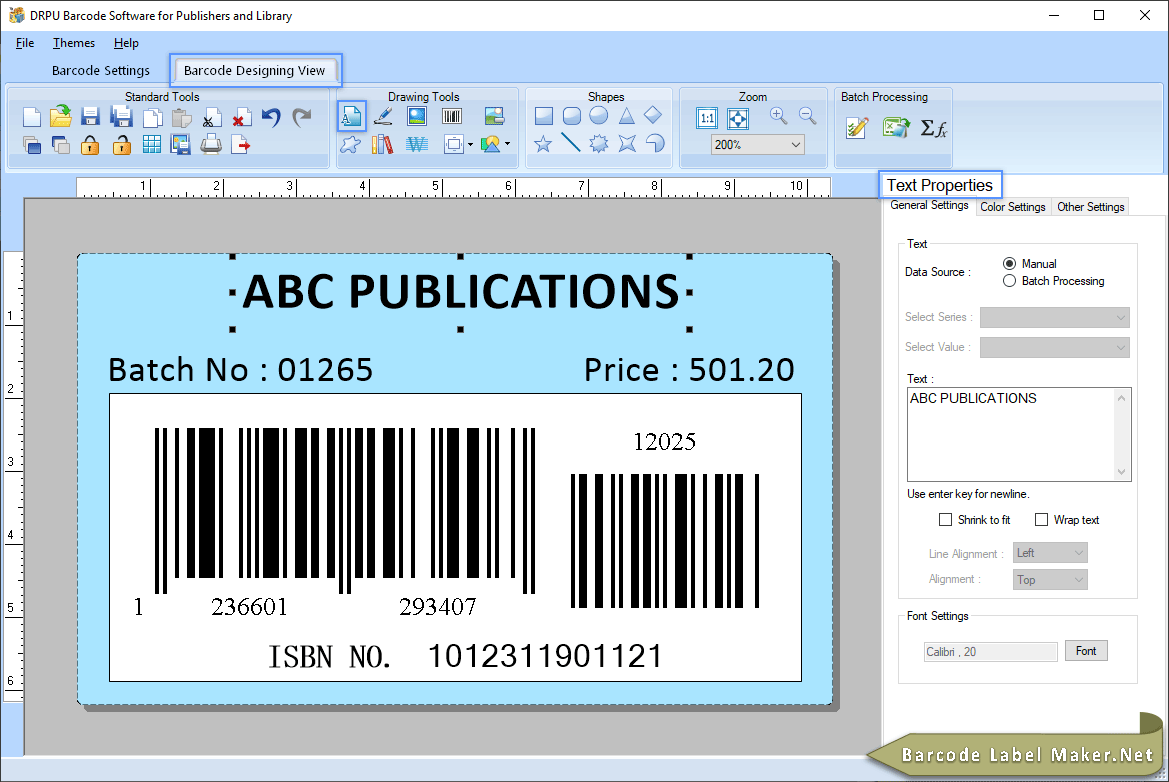Enable the Wrap text checkbox
The width and height of the screenshot is (1169, 782).
(x=1042, y=520)
